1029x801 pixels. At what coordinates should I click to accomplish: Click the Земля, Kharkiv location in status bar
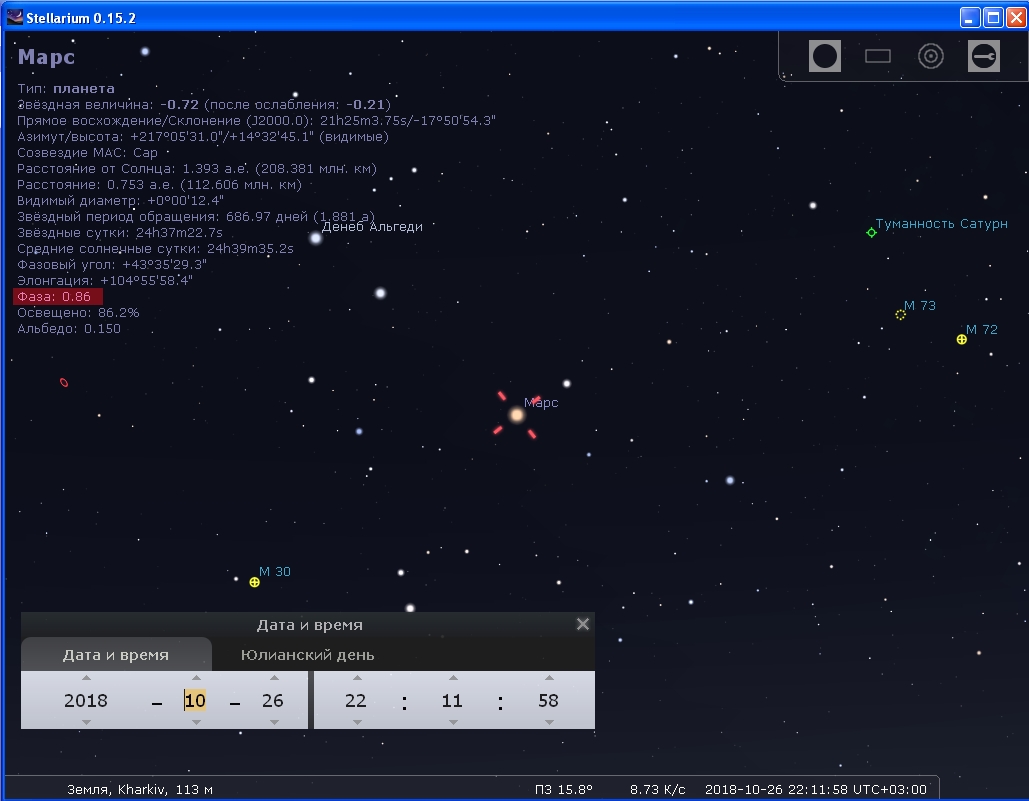tap(140, 789)
